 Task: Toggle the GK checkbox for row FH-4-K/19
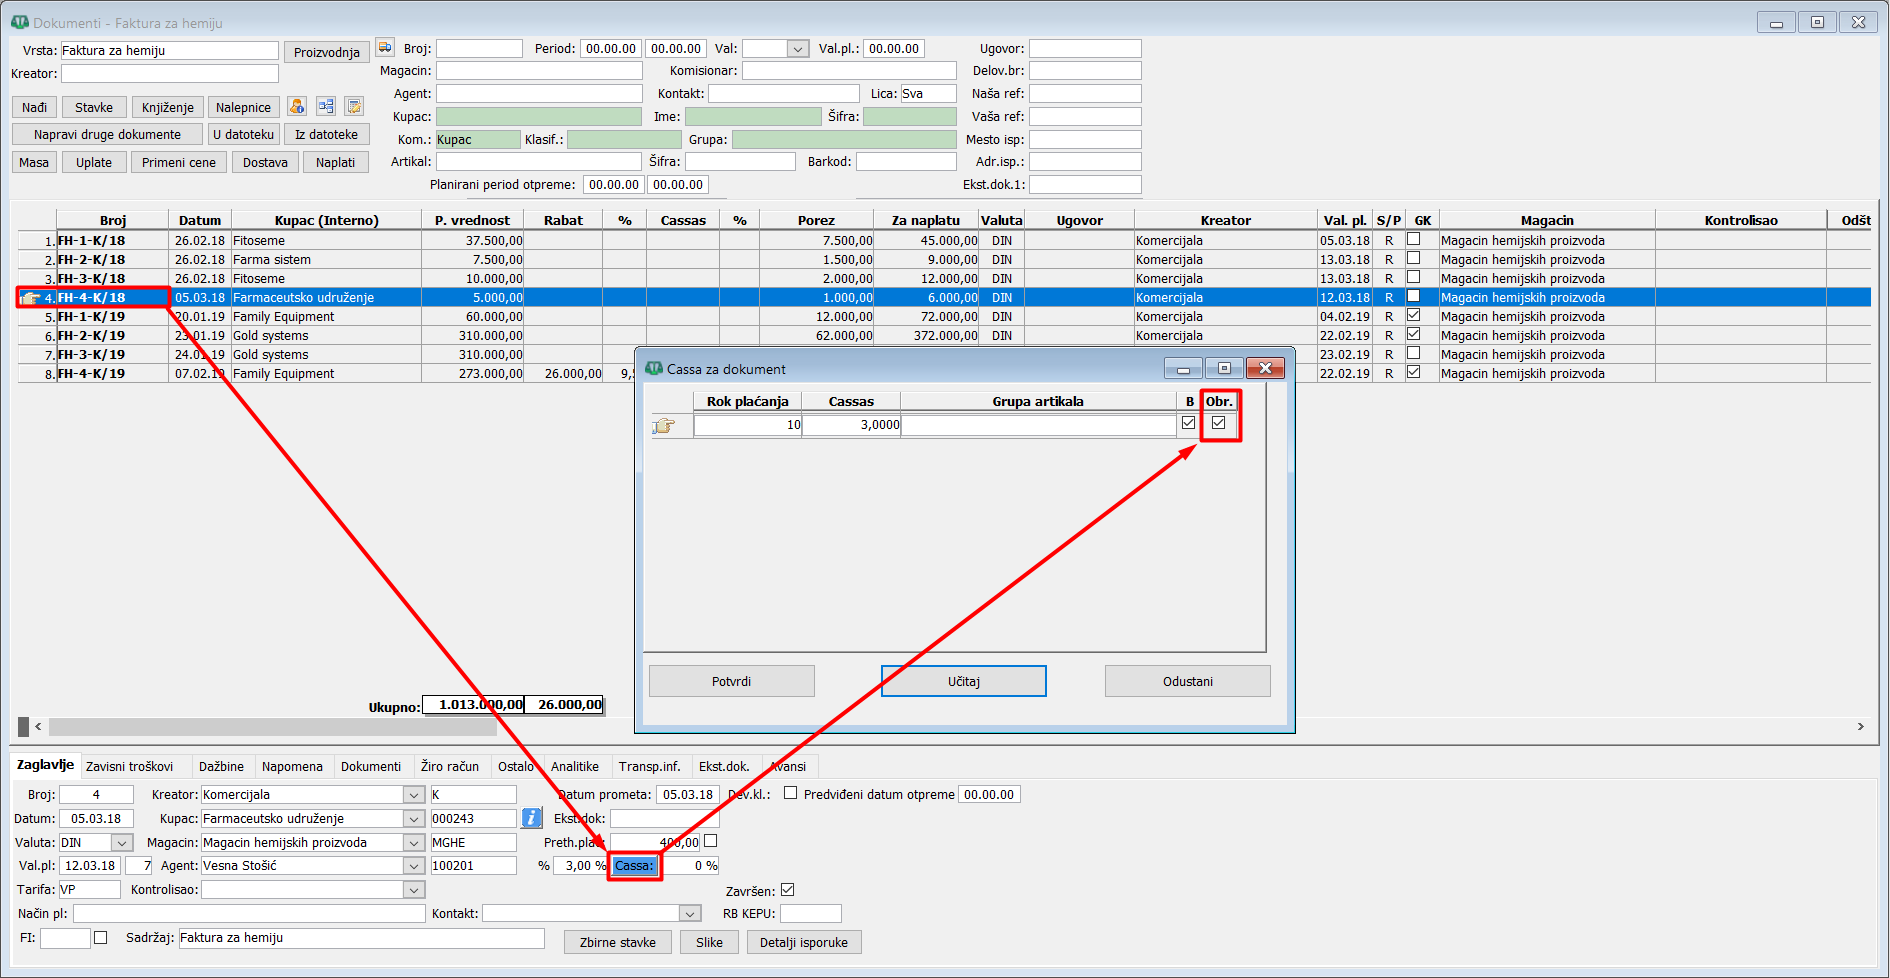tap(1414, 372)
